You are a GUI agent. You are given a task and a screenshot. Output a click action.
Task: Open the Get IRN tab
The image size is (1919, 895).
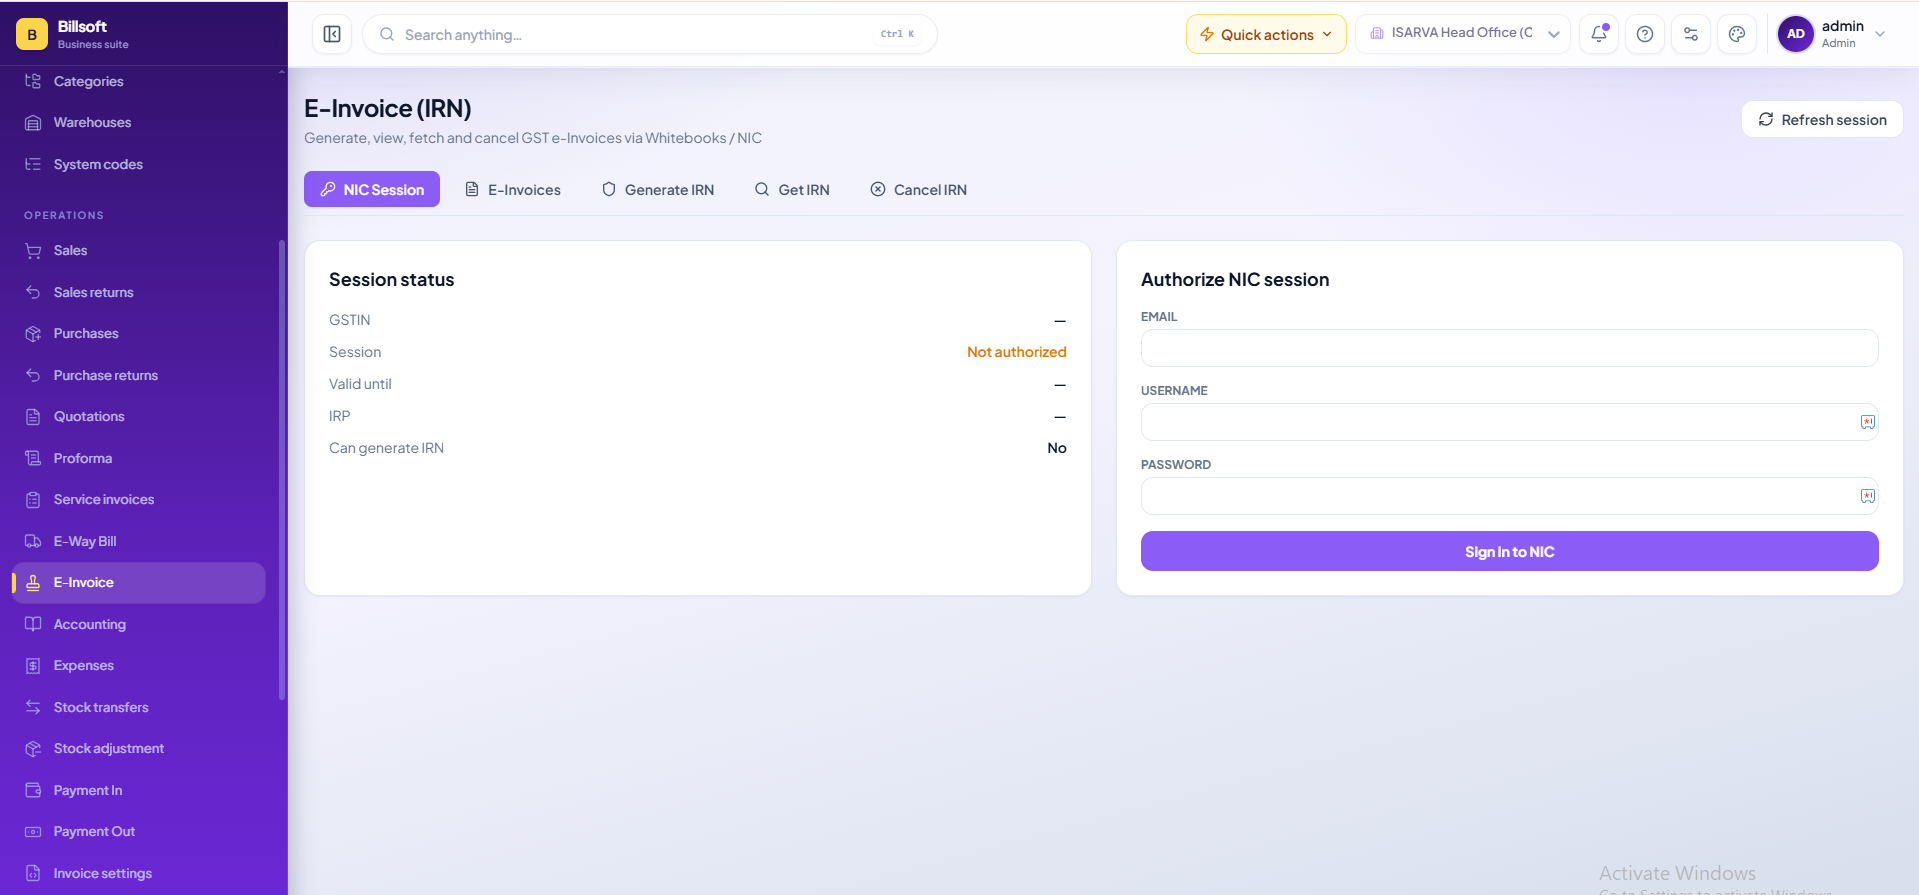(x=792, y=189)
